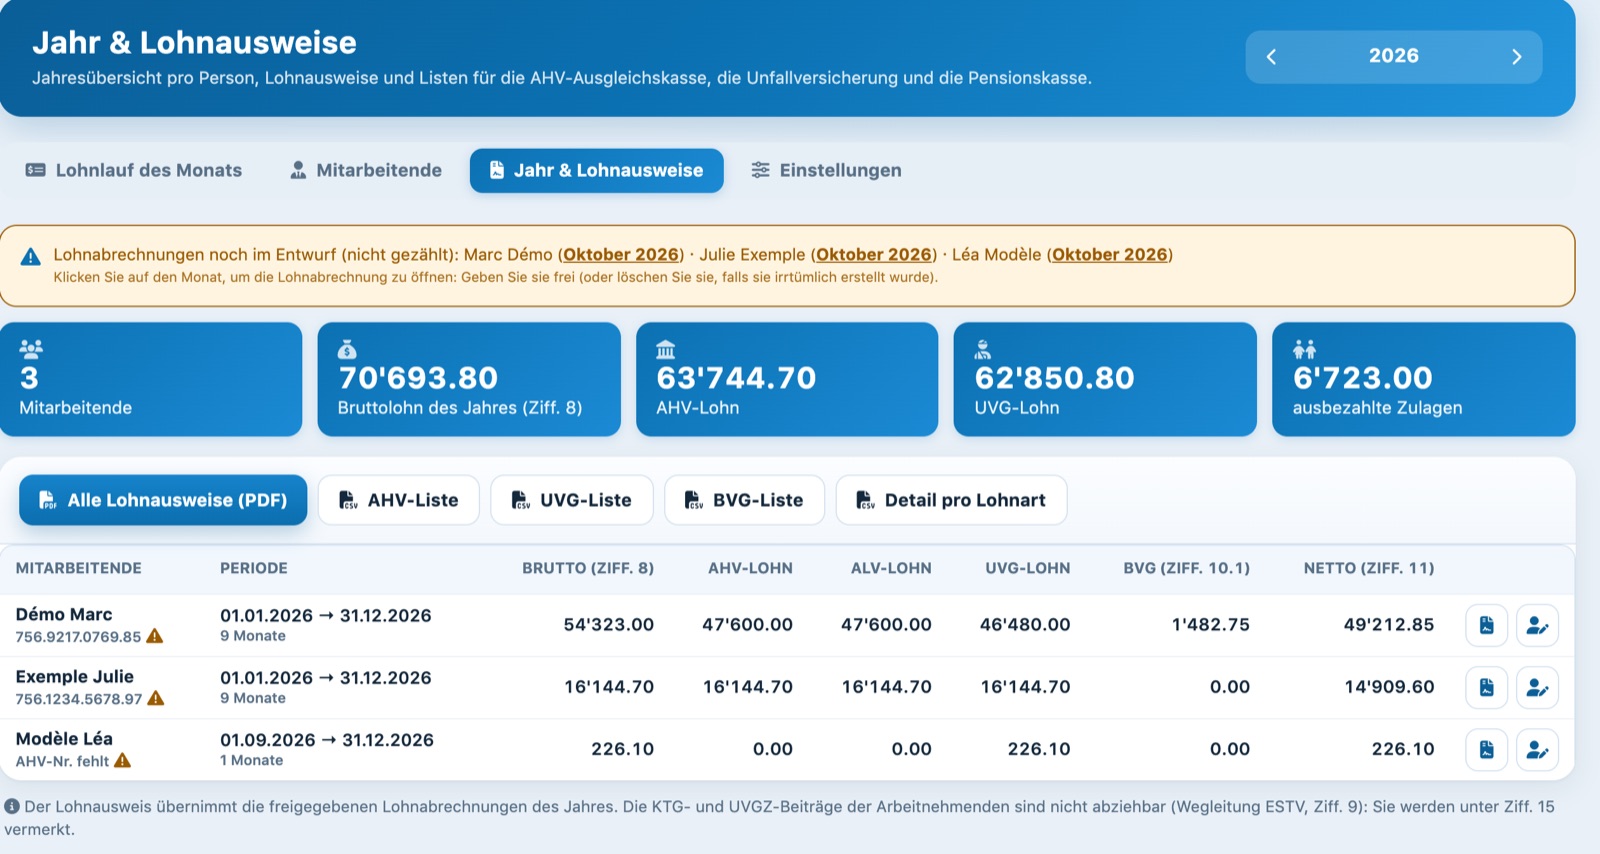The height and width of the screenshot is (854, 1600).
Task: Click the BVG value 1'482.75
Action: (x=1211, y=625)
